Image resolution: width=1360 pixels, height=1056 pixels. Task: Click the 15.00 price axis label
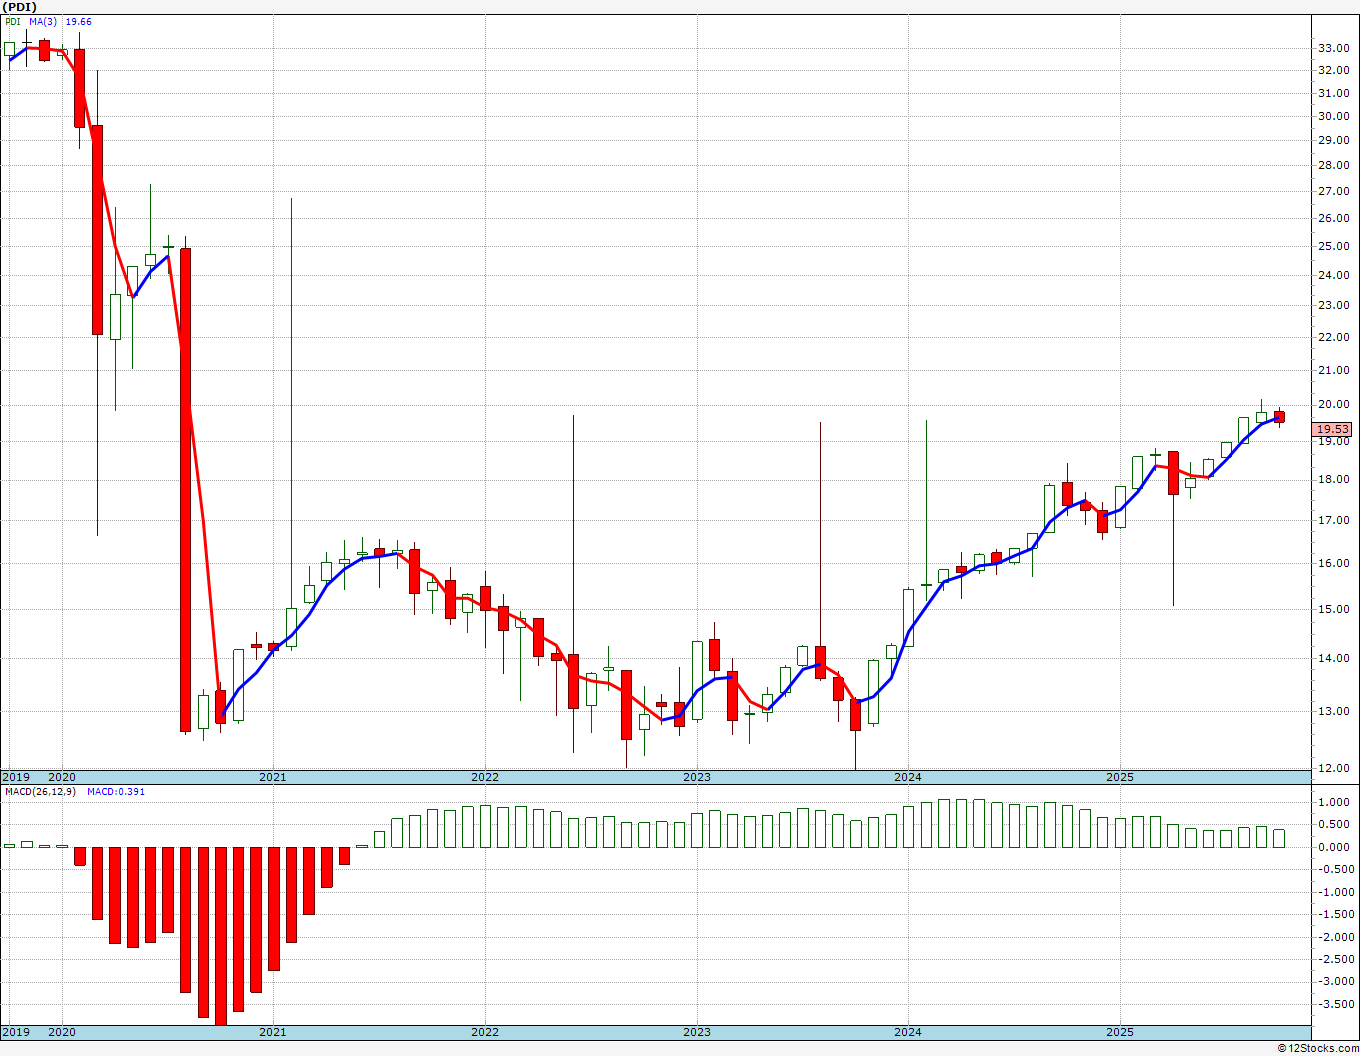1333,609
